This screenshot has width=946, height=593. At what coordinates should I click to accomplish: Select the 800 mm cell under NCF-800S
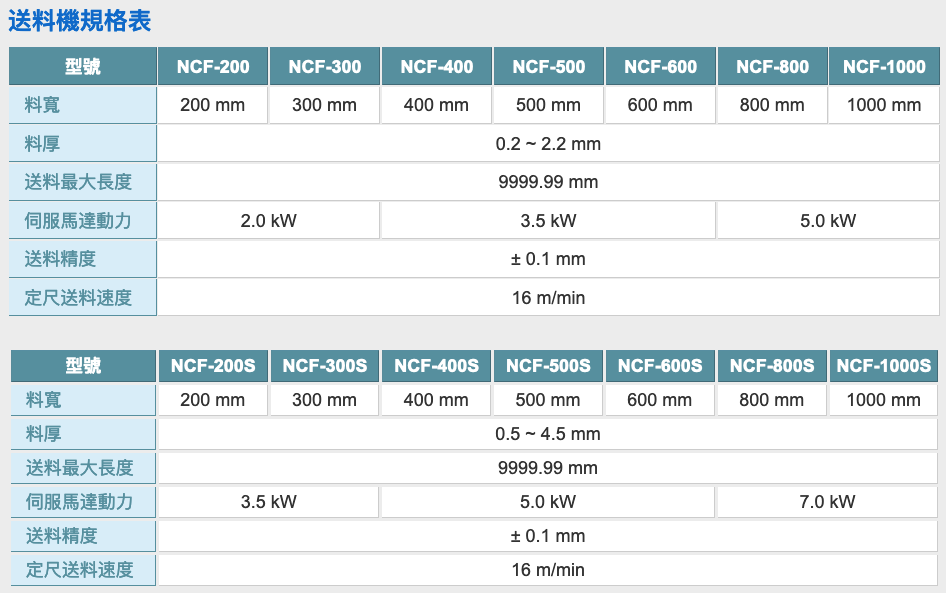click(772, 400)
